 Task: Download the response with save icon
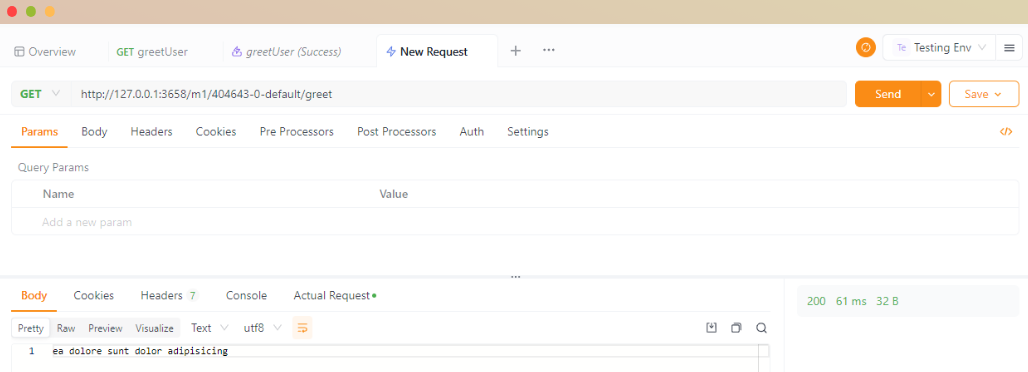point(711,327)
